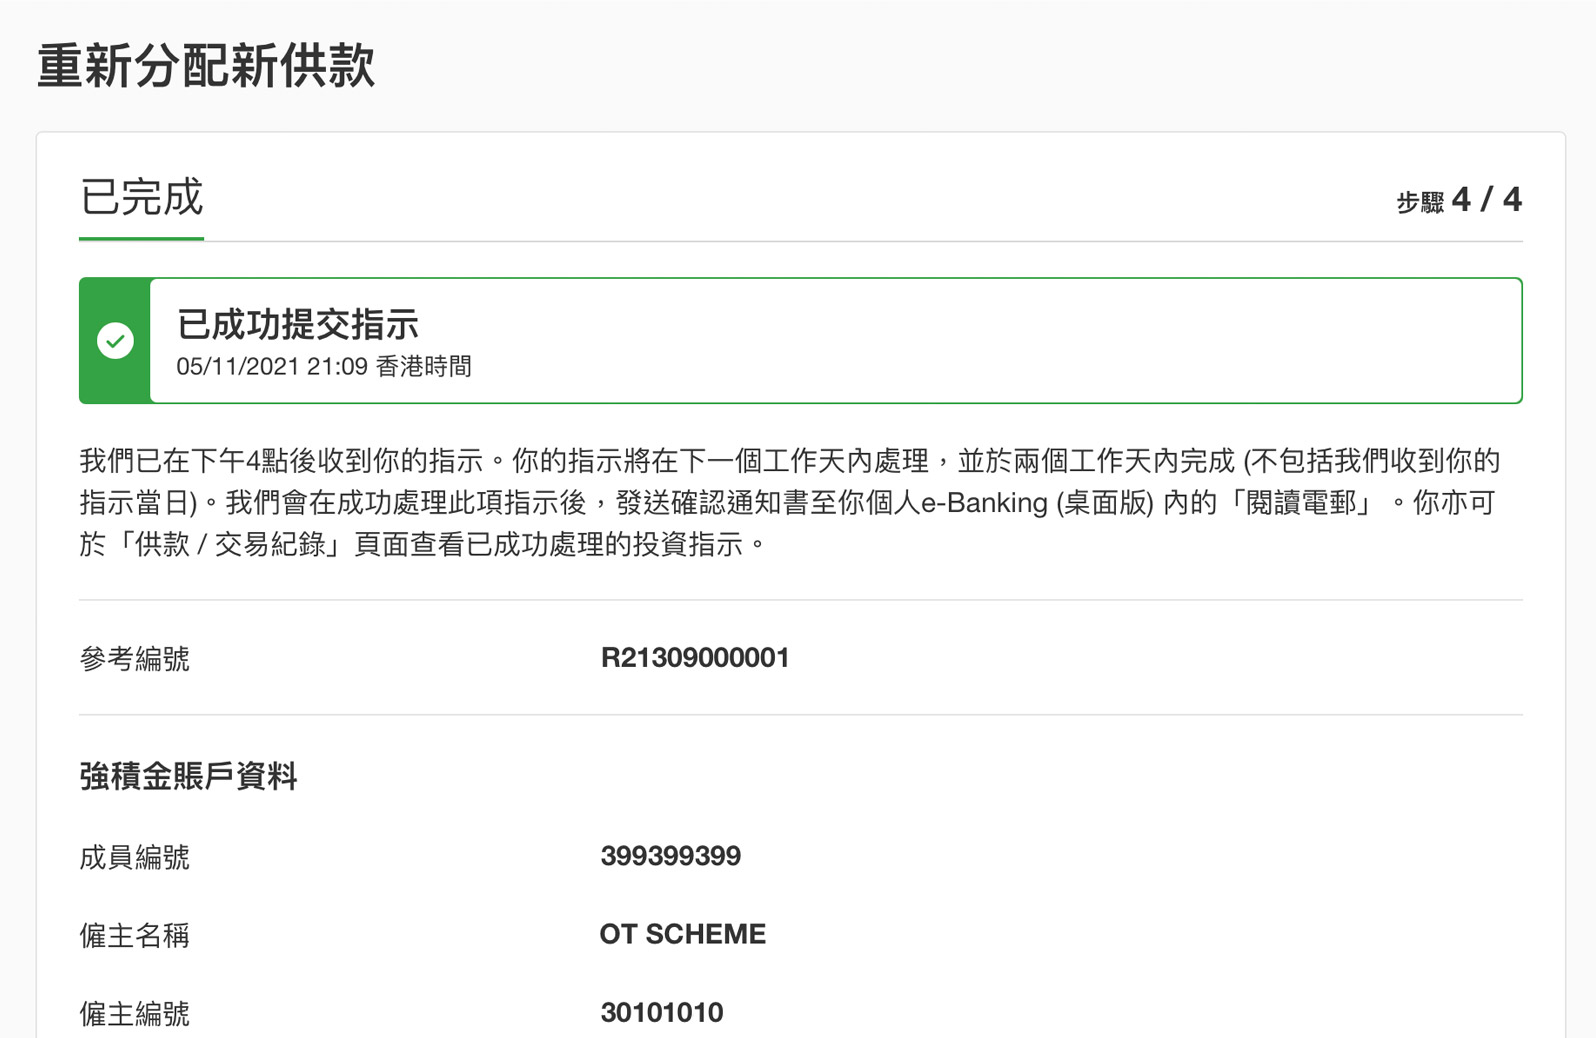Click the green success checkmark icon
This screenshot has width=1596, height=1038.
(116, 341)
